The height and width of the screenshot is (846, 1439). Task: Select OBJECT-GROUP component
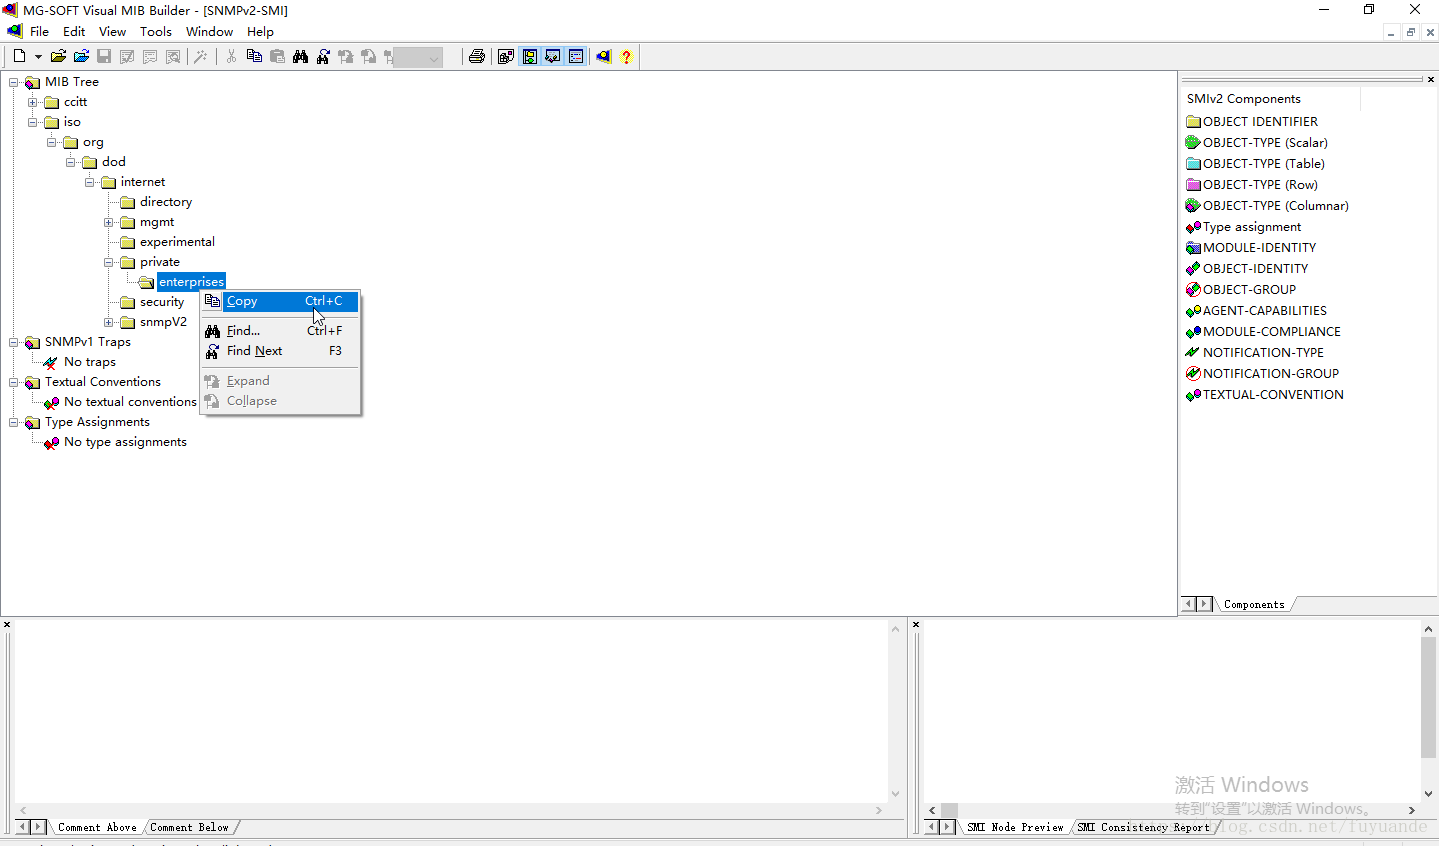point(1249,290)
